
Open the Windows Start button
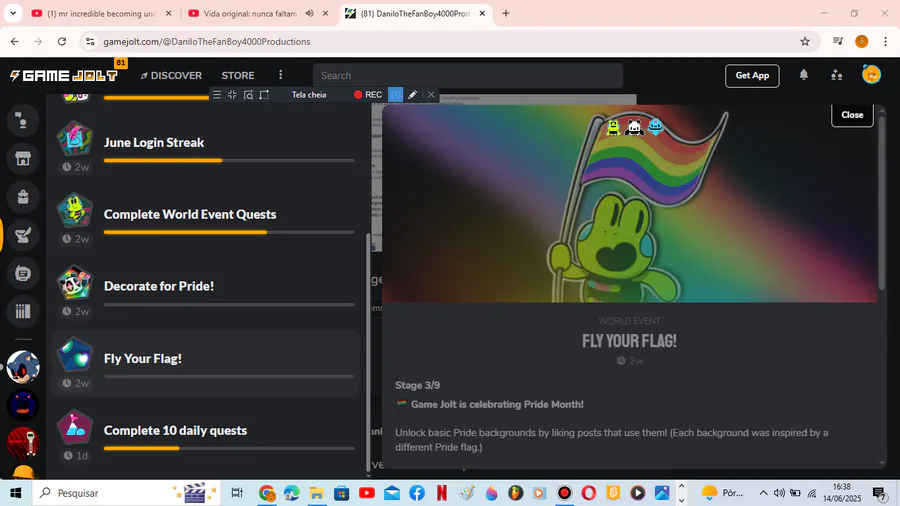(x=15, y=493)
